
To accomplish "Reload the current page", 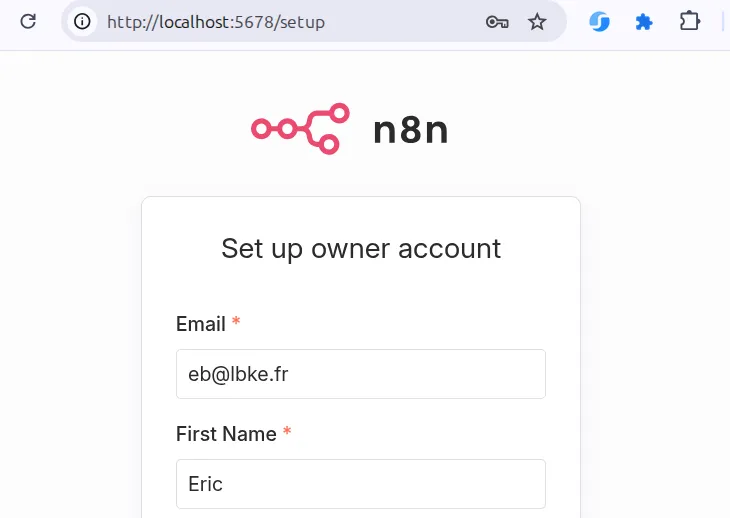I will pyautogui.click(x=29, y=21).
